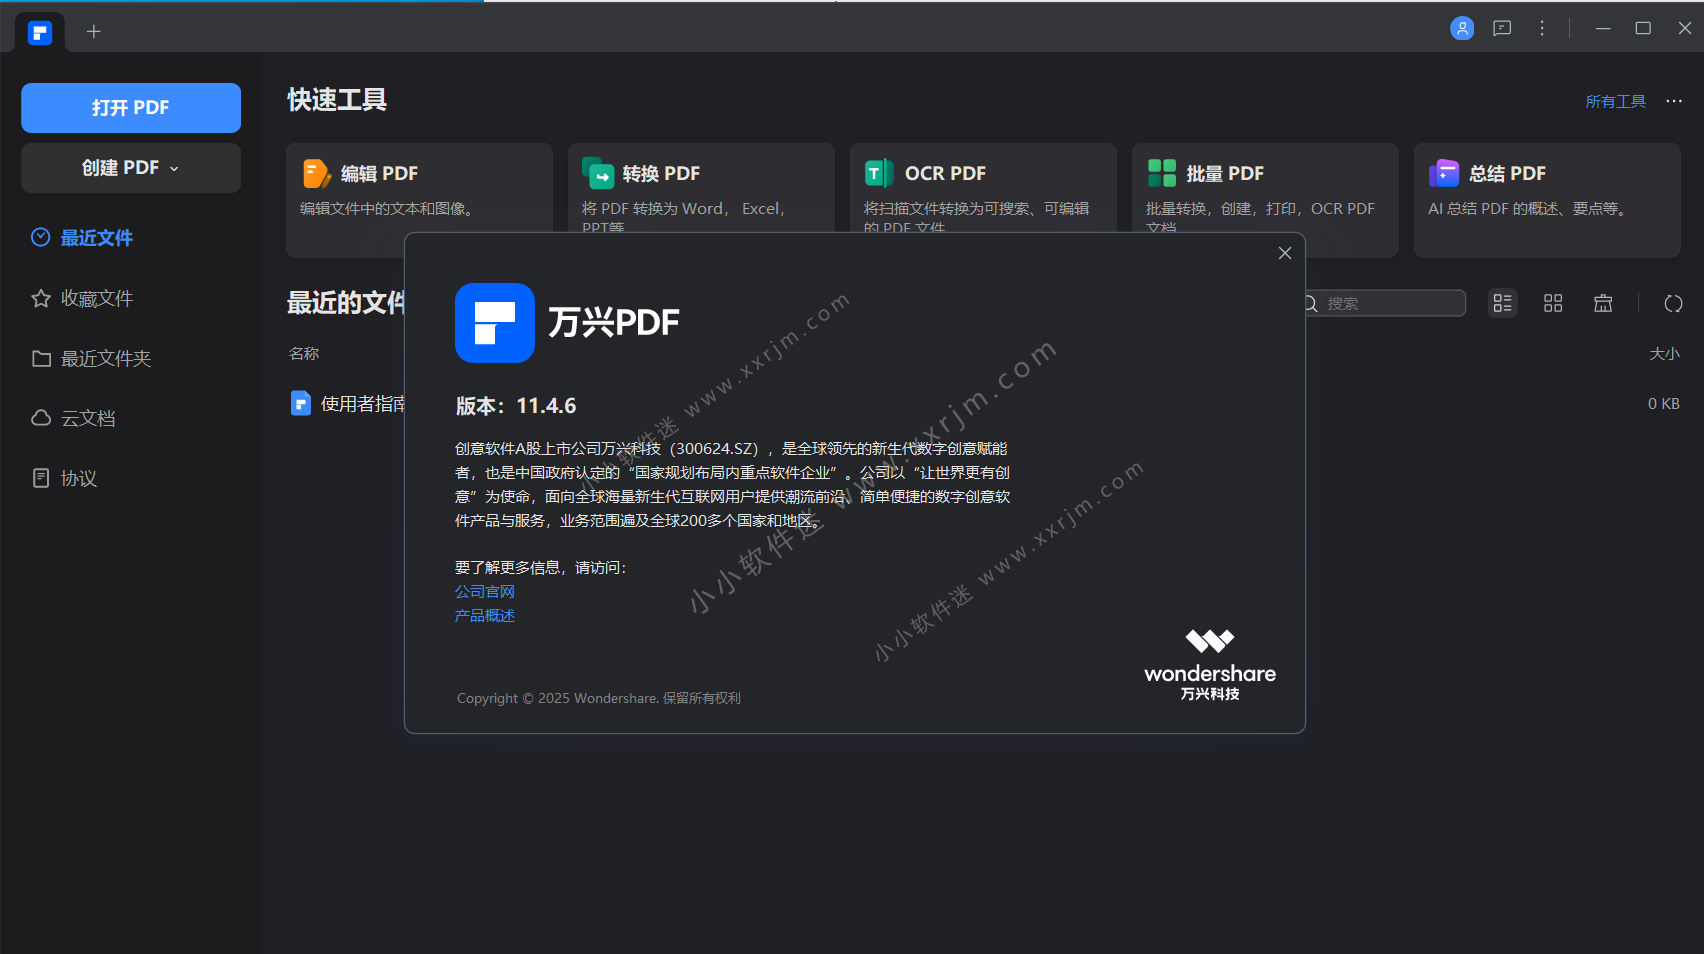Viewport: 1704px width, 954px height.
Task: Switch to list view layout
Action: click(x=1502, y=303)
